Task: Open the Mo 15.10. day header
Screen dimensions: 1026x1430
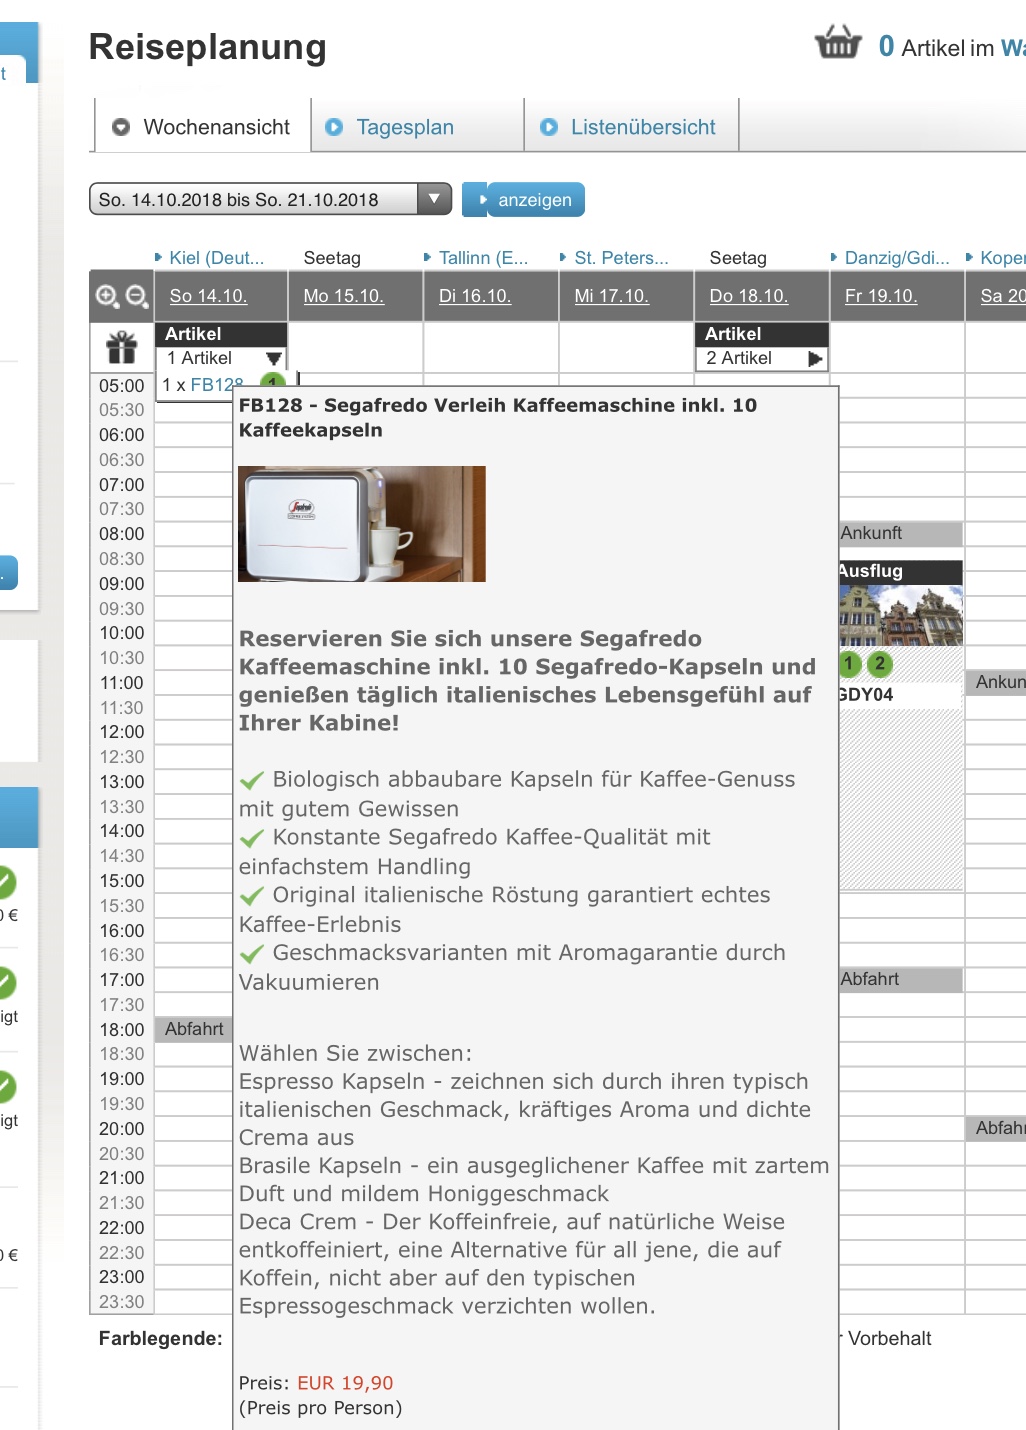Action: [344, 296]
